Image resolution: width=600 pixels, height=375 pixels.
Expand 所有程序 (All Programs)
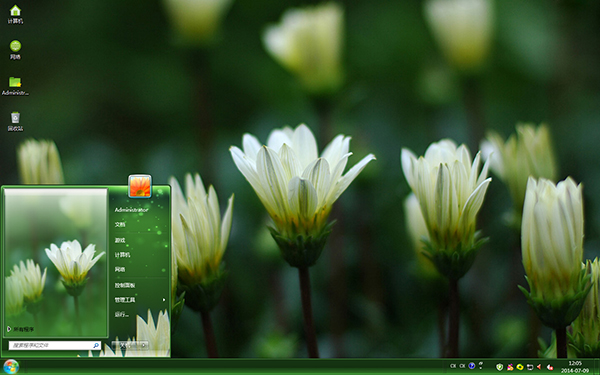[21, 329]
